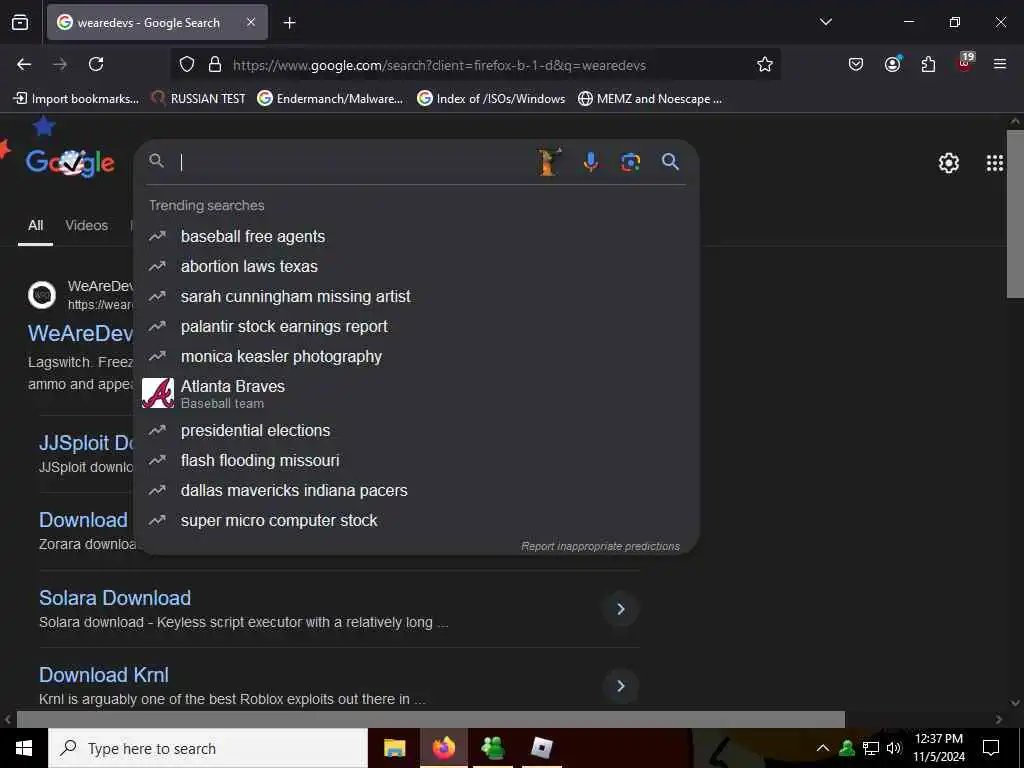Viewport: 1024px width, 768px height.
Task: Search by image with Google Lens
Action: tap(630, 162)
